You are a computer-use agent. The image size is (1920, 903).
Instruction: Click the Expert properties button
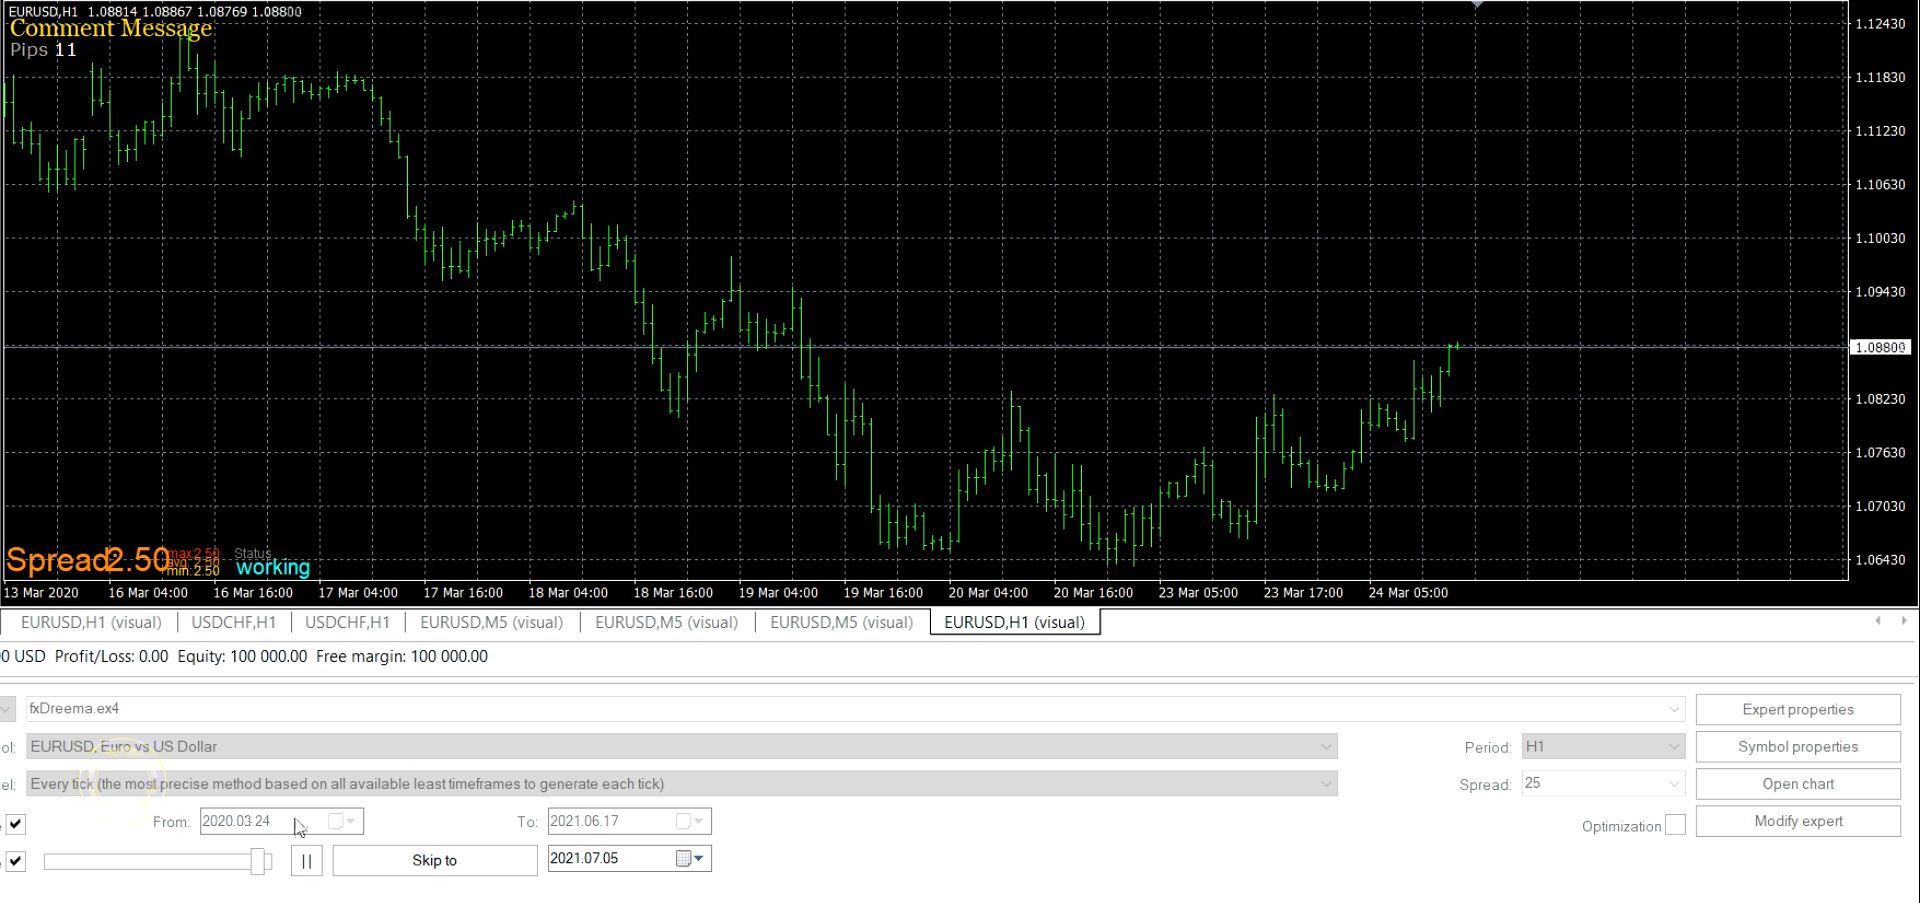pyautogui.click(x=1798, y=709)
